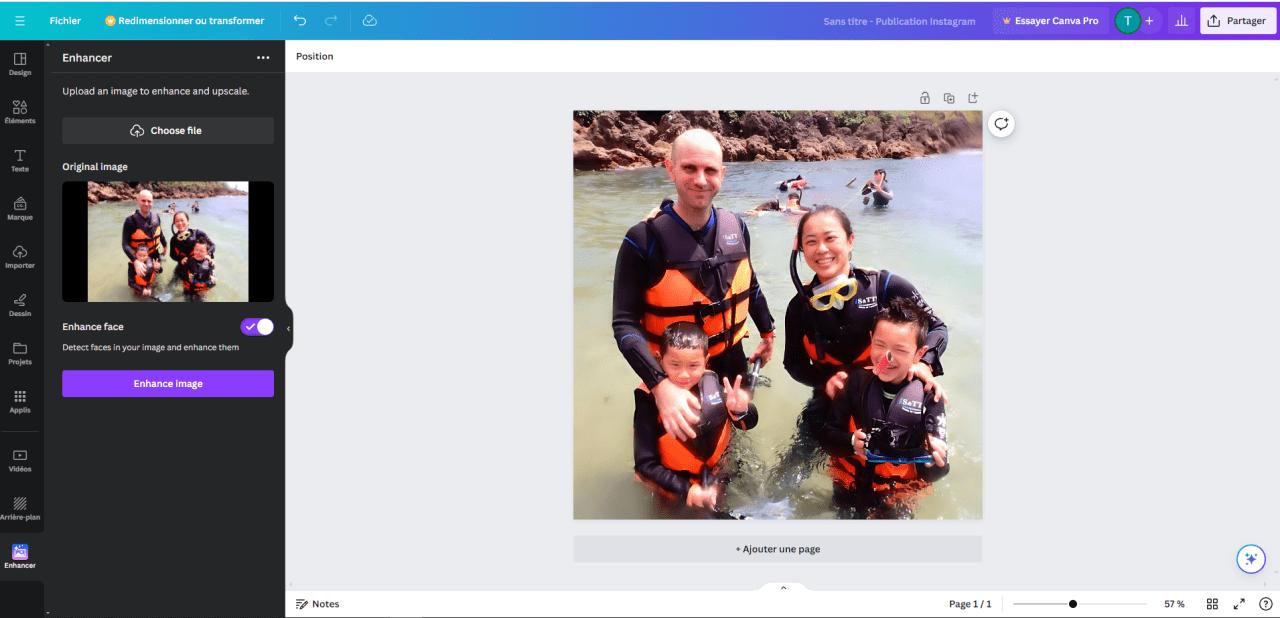The image size is (1280, 618).
Task: Click the comment refresh bubble icon
Action: 1001,124
